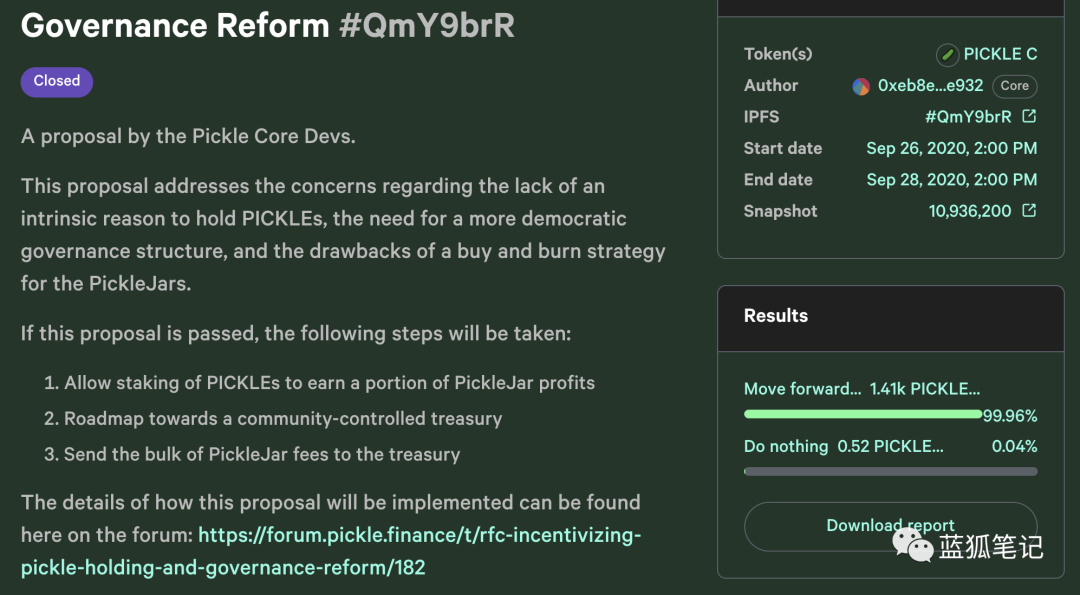Click the Do nothing gray progress bar
The width and height of the screenshot is (1080, 595).
point(891,472)
